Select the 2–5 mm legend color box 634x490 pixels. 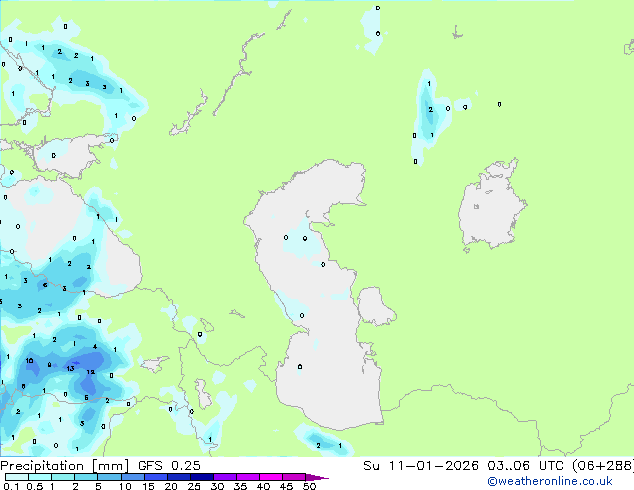click(x=86, y=477)
